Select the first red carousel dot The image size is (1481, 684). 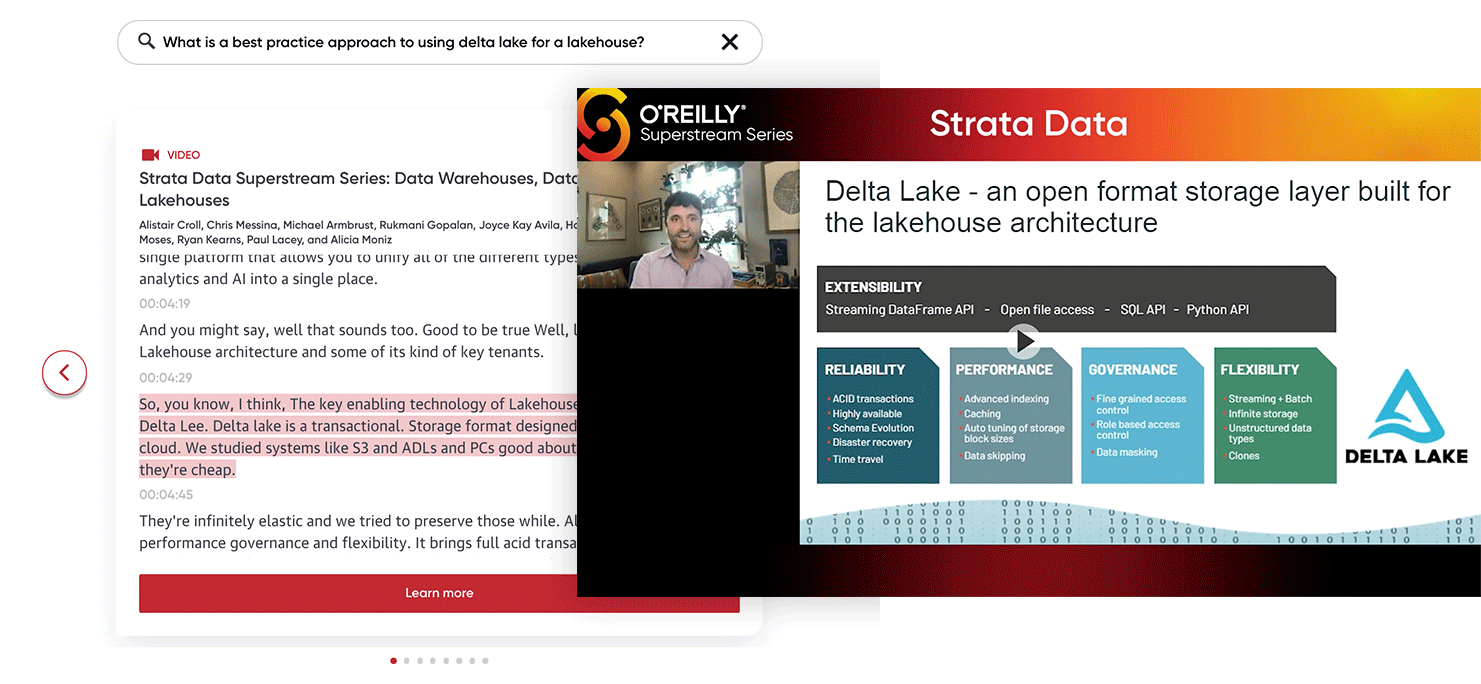(393, 661)
